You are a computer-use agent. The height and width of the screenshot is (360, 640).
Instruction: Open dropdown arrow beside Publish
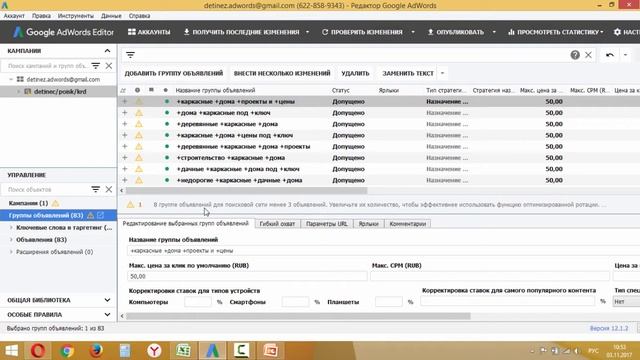(x=494, y=32)
